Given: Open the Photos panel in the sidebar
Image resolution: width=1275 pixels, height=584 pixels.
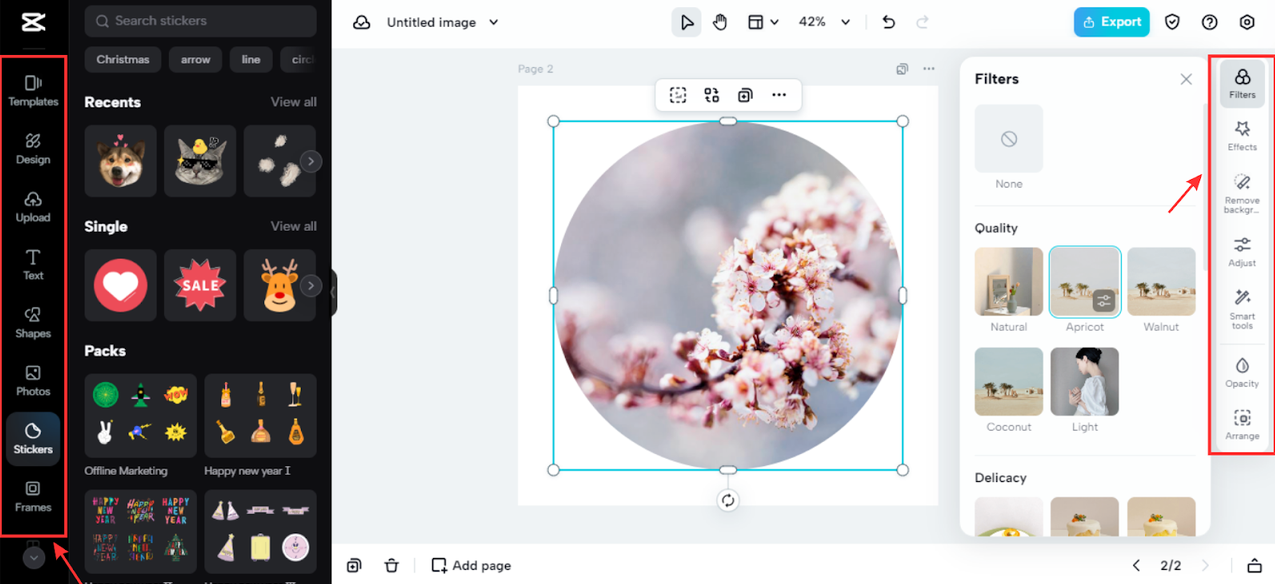Looking at the screenshot, I should coord(33,380).
